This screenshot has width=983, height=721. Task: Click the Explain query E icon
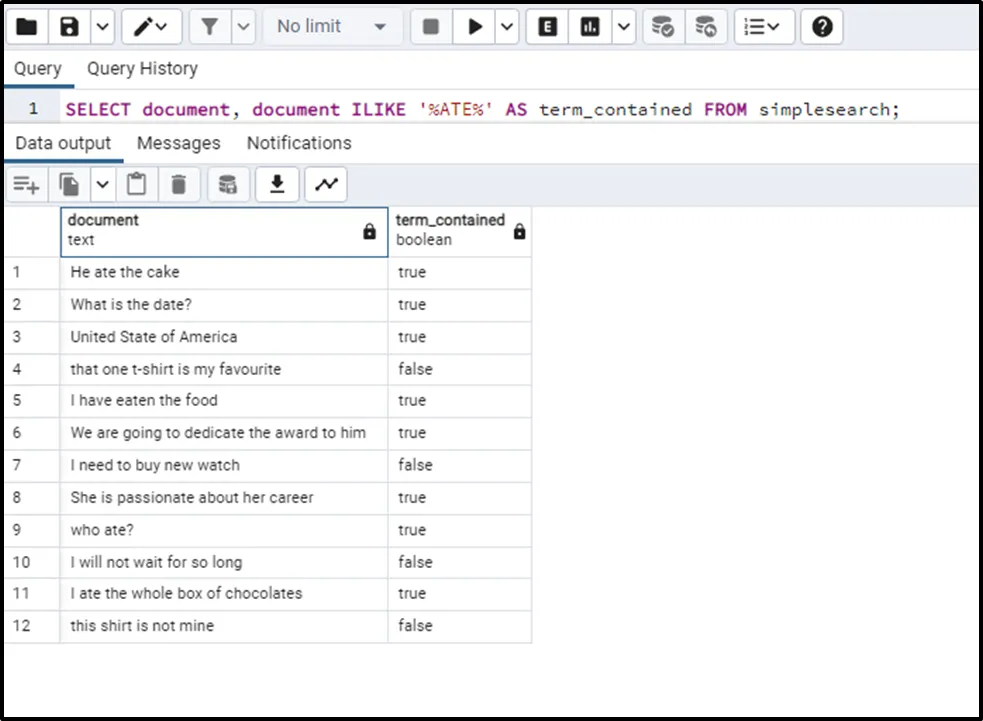tap(547, 27)
